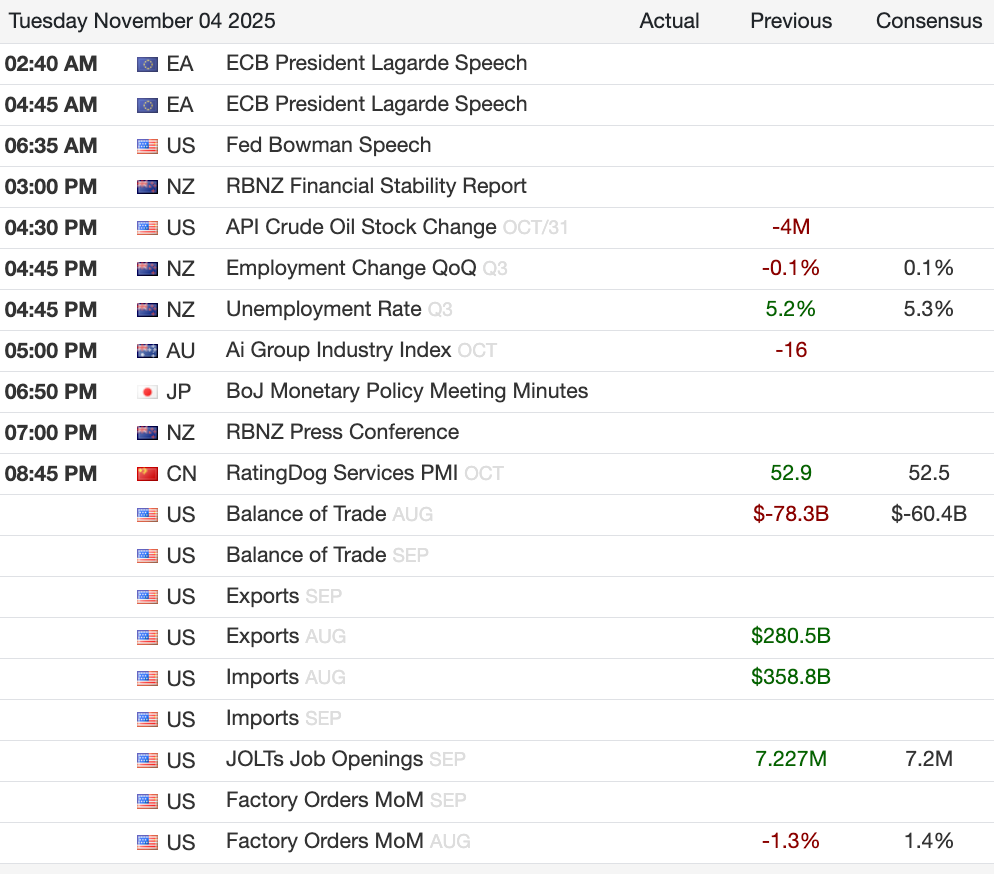This screenshot has height=874, width=994.
Task: Click NZ flag on RBNZ Financial Stability Report row
Action: (147, 187)
